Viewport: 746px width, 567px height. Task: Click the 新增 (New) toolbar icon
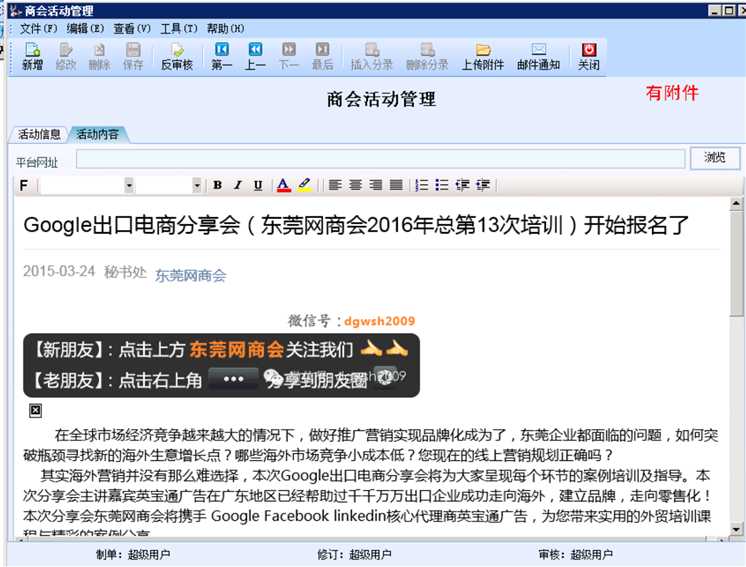click(x=32, y=56)
